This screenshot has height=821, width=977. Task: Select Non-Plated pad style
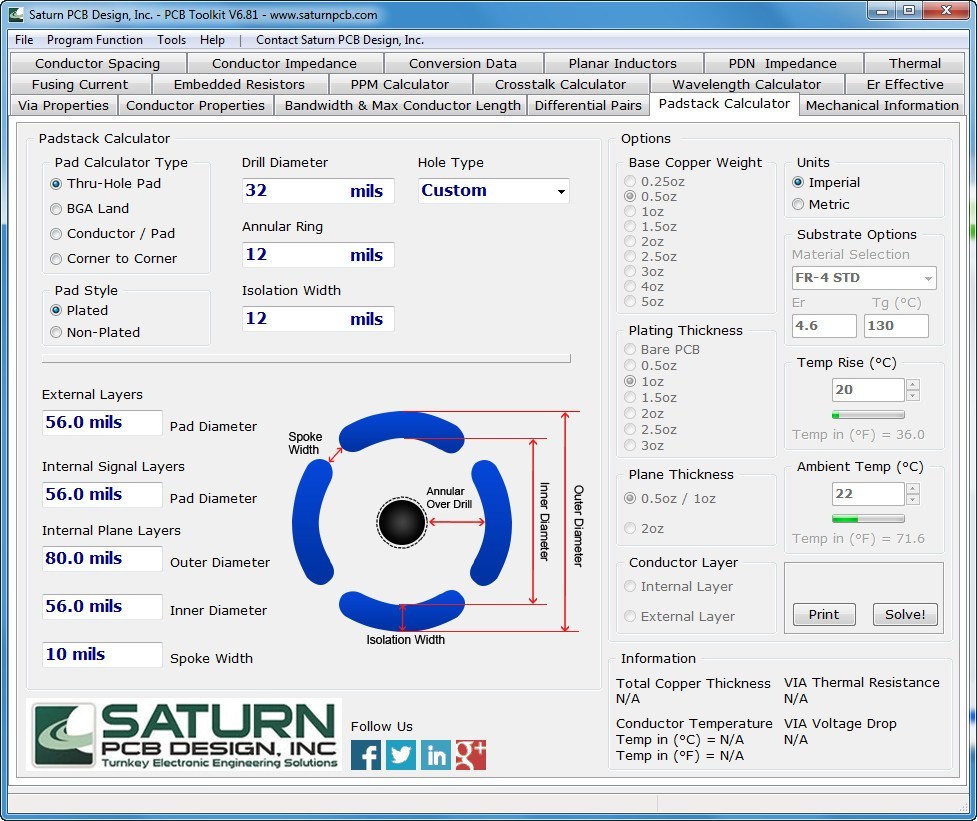(56, 332)
